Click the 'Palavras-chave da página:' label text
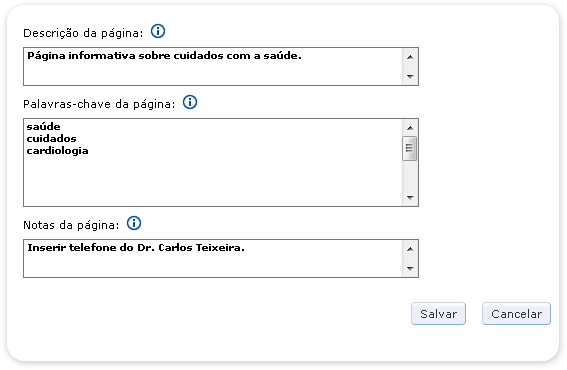This screenshot has height=370, width=567. click(99, 104)
